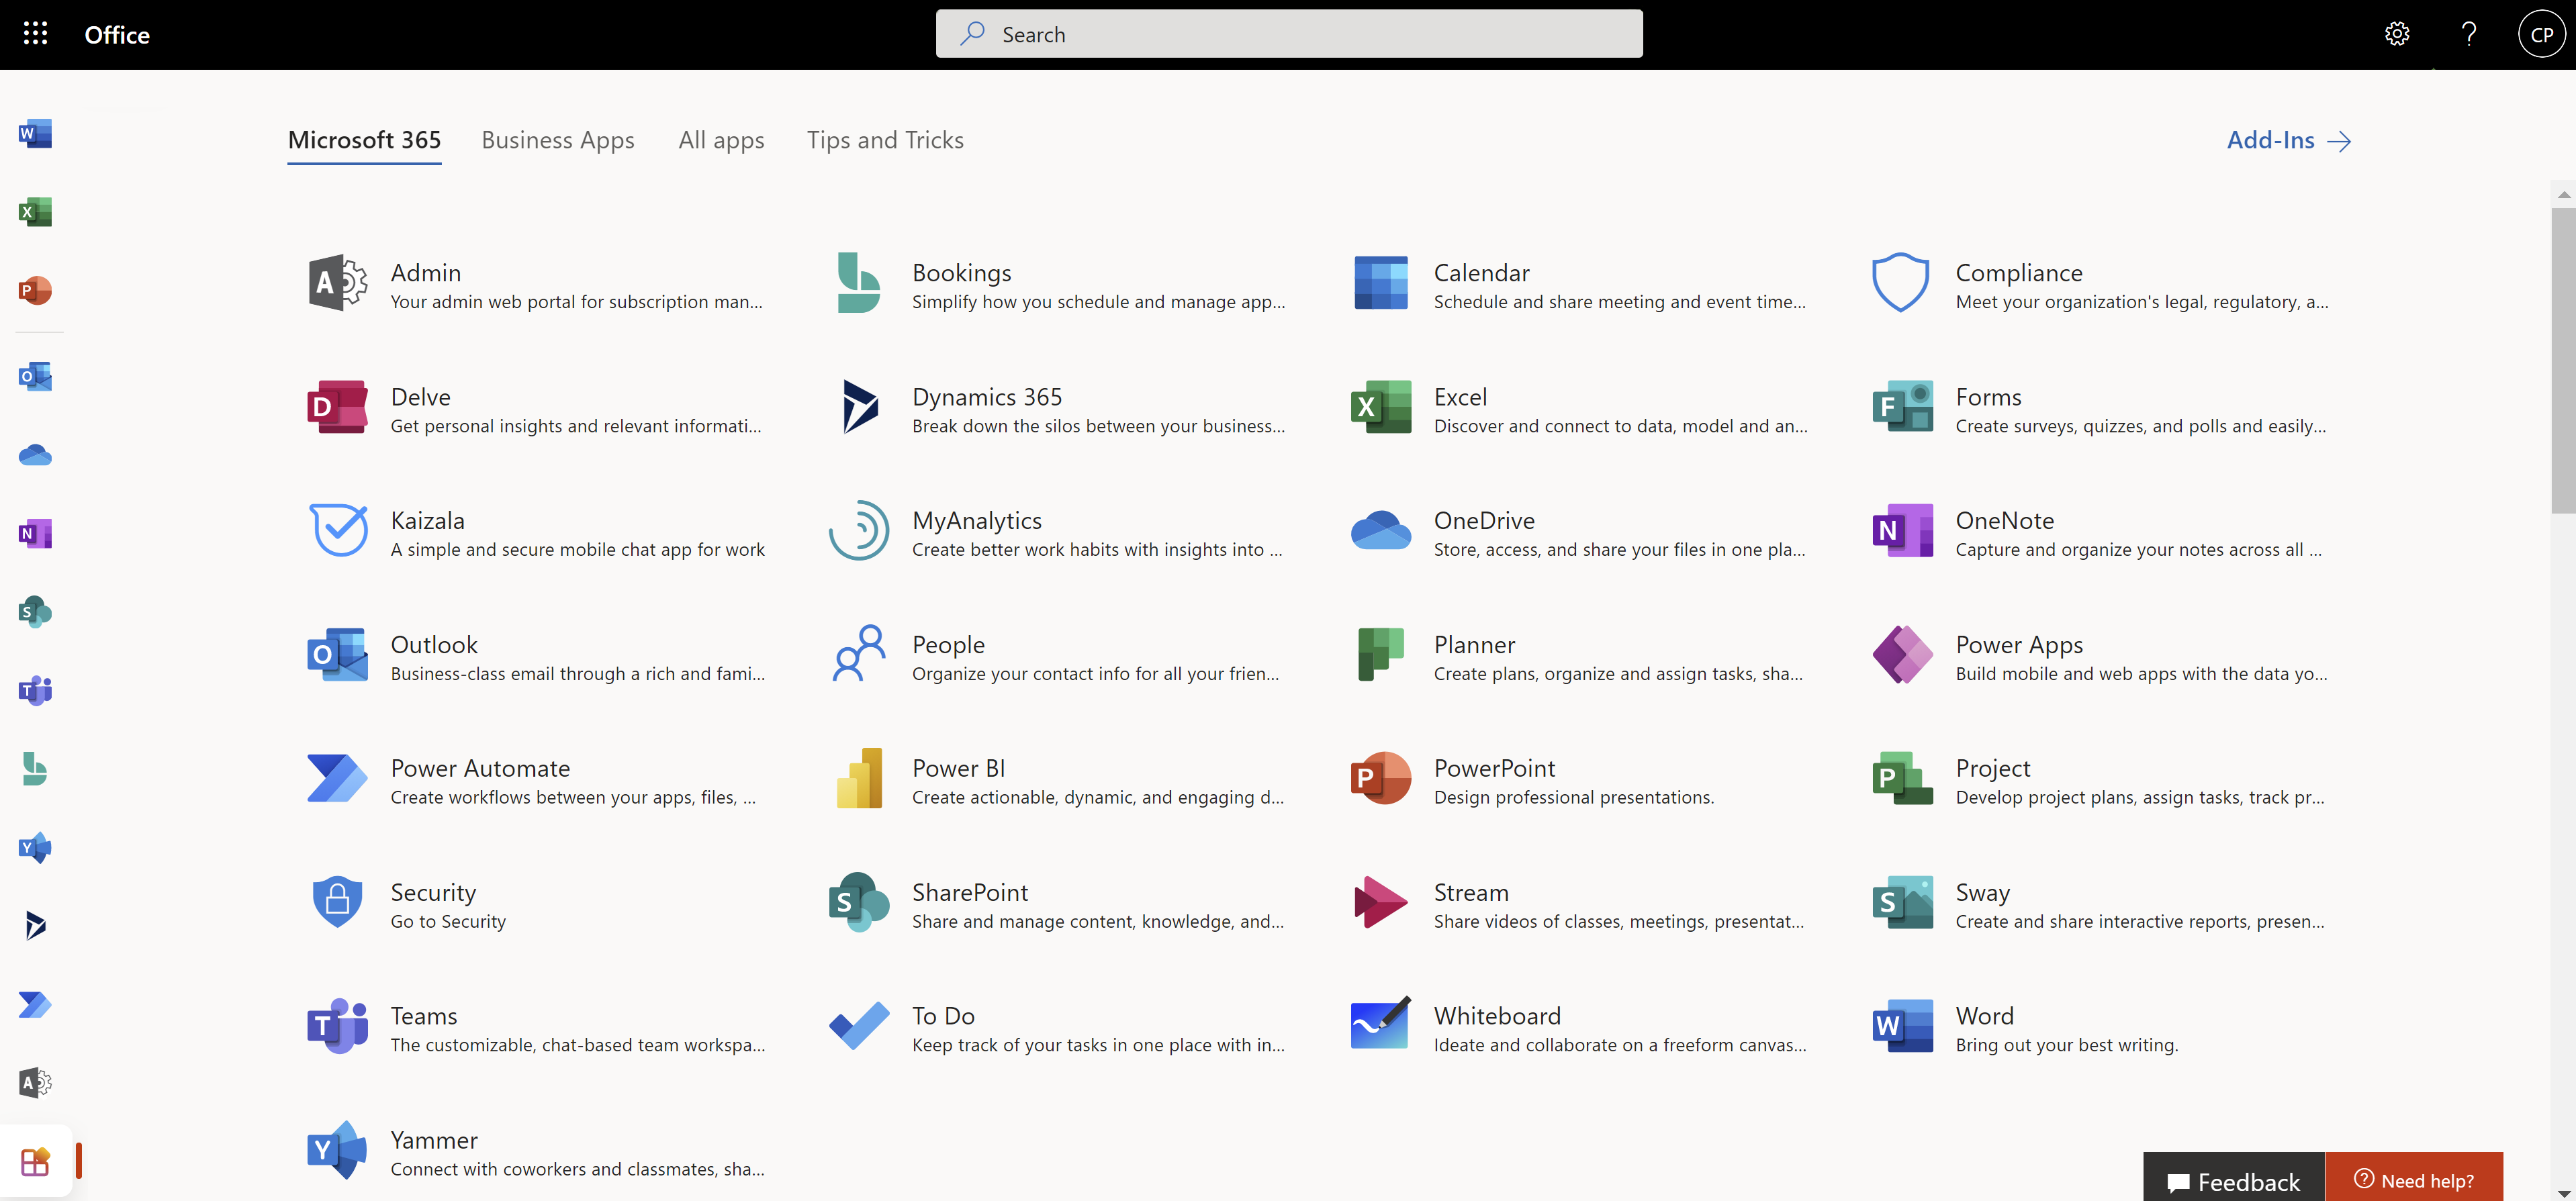
Task: Click the Search input field
Action: 1289,33
